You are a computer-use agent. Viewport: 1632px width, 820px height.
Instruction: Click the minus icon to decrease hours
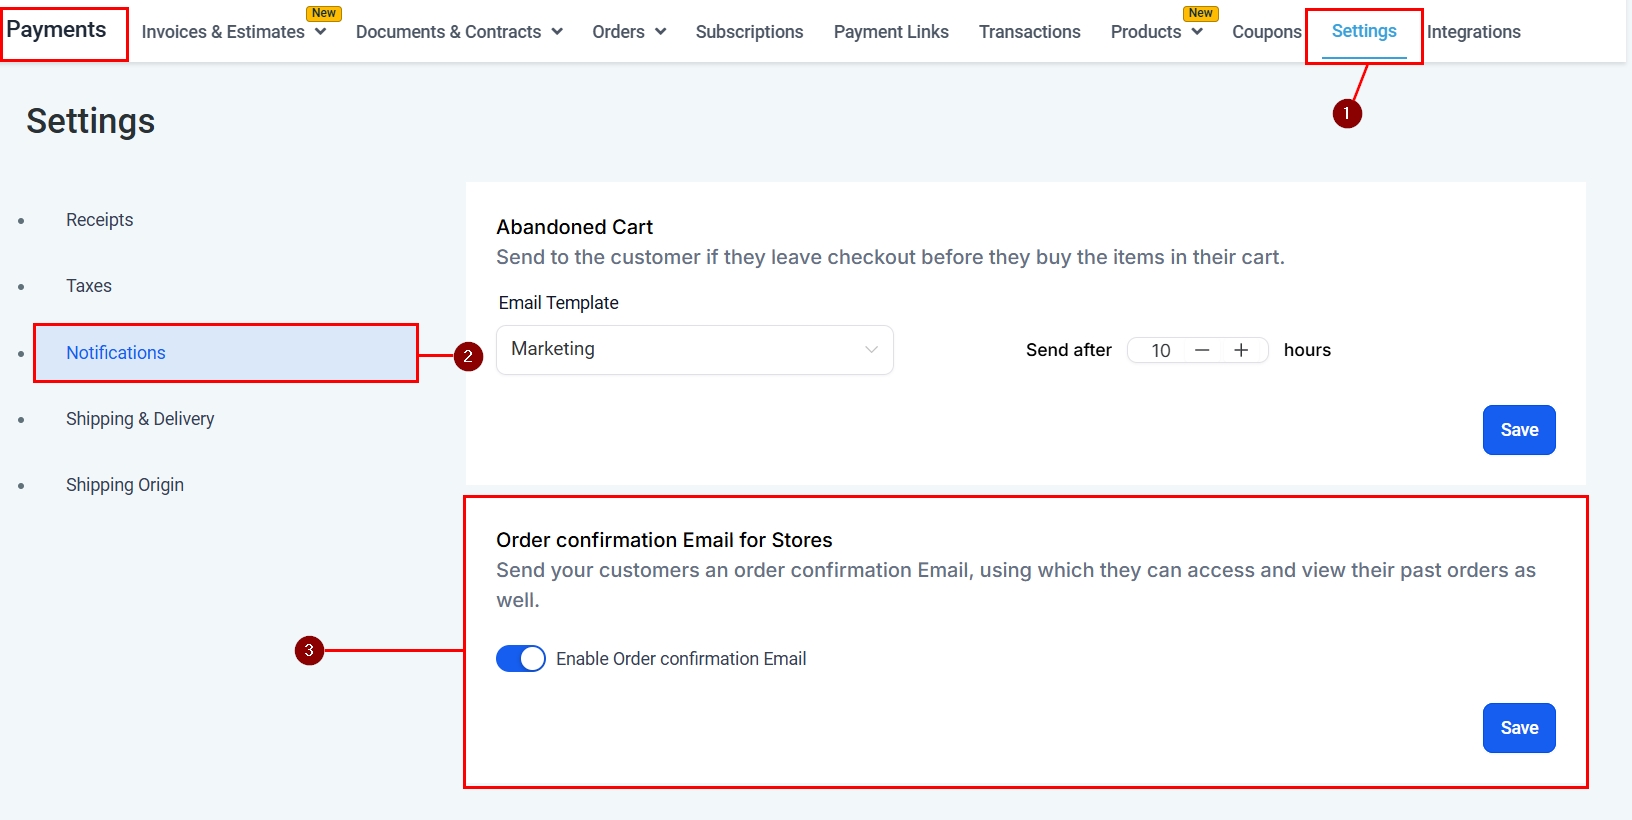click(x=1202, y=350)
